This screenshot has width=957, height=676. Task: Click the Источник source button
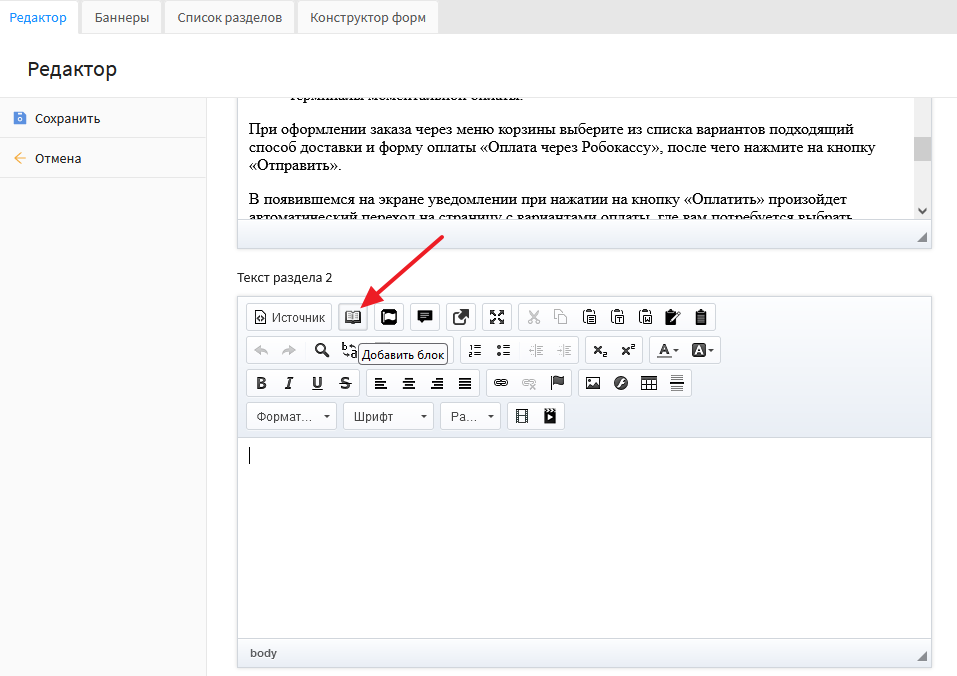tap(289, 317)
